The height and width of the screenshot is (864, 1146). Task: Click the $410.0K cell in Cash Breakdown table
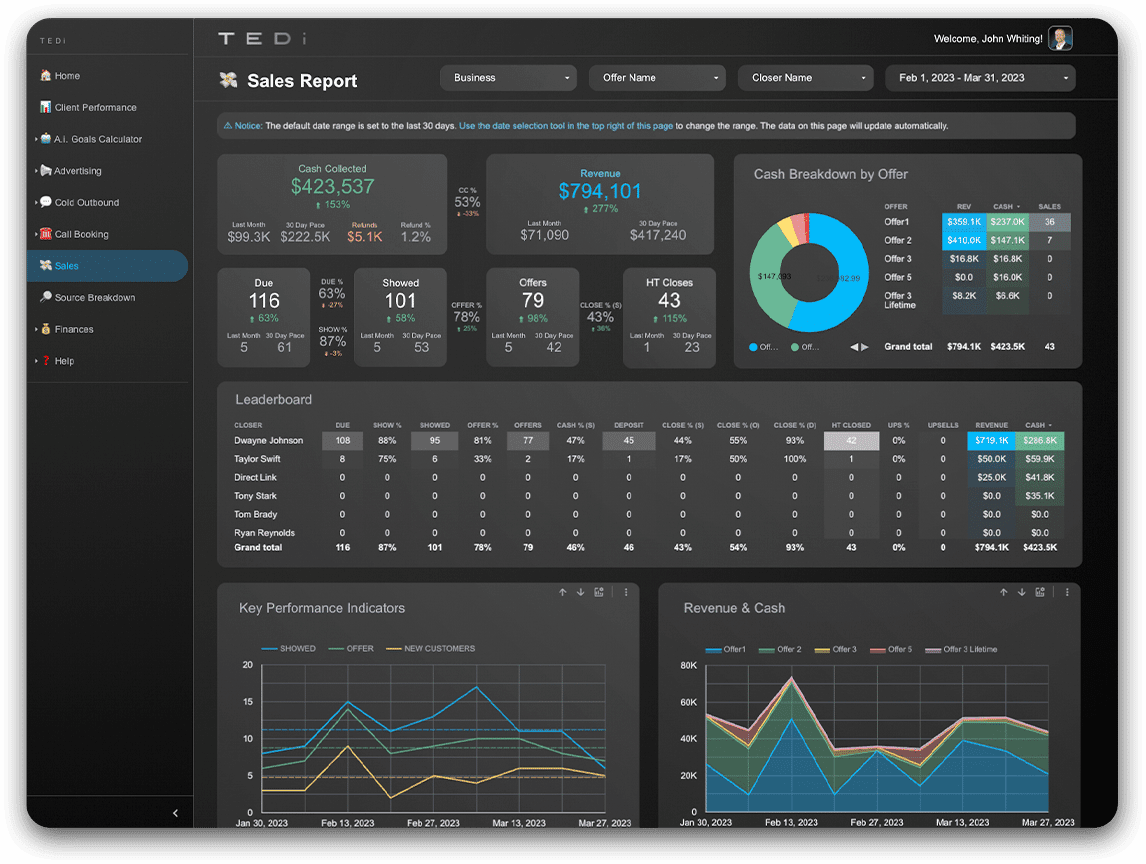(x=964, y=240)
